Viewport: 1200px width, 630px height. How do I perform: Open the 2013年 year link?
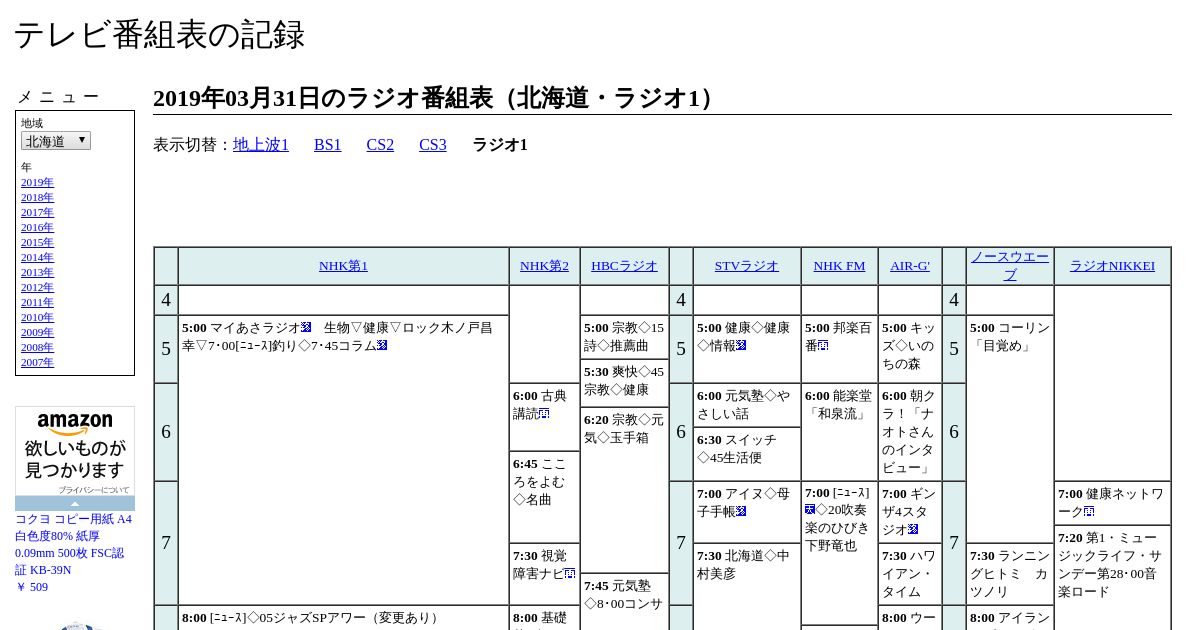37,273
